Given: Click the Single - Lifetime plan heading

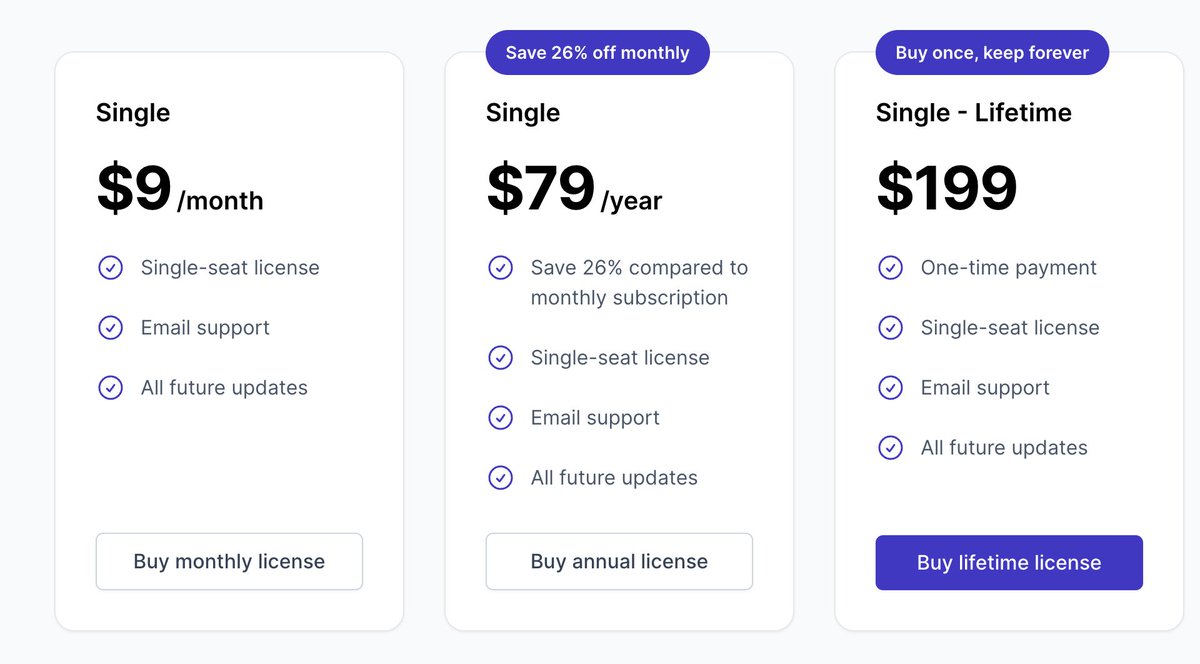Looking at the screenshot, I should (x=974, y=112).
